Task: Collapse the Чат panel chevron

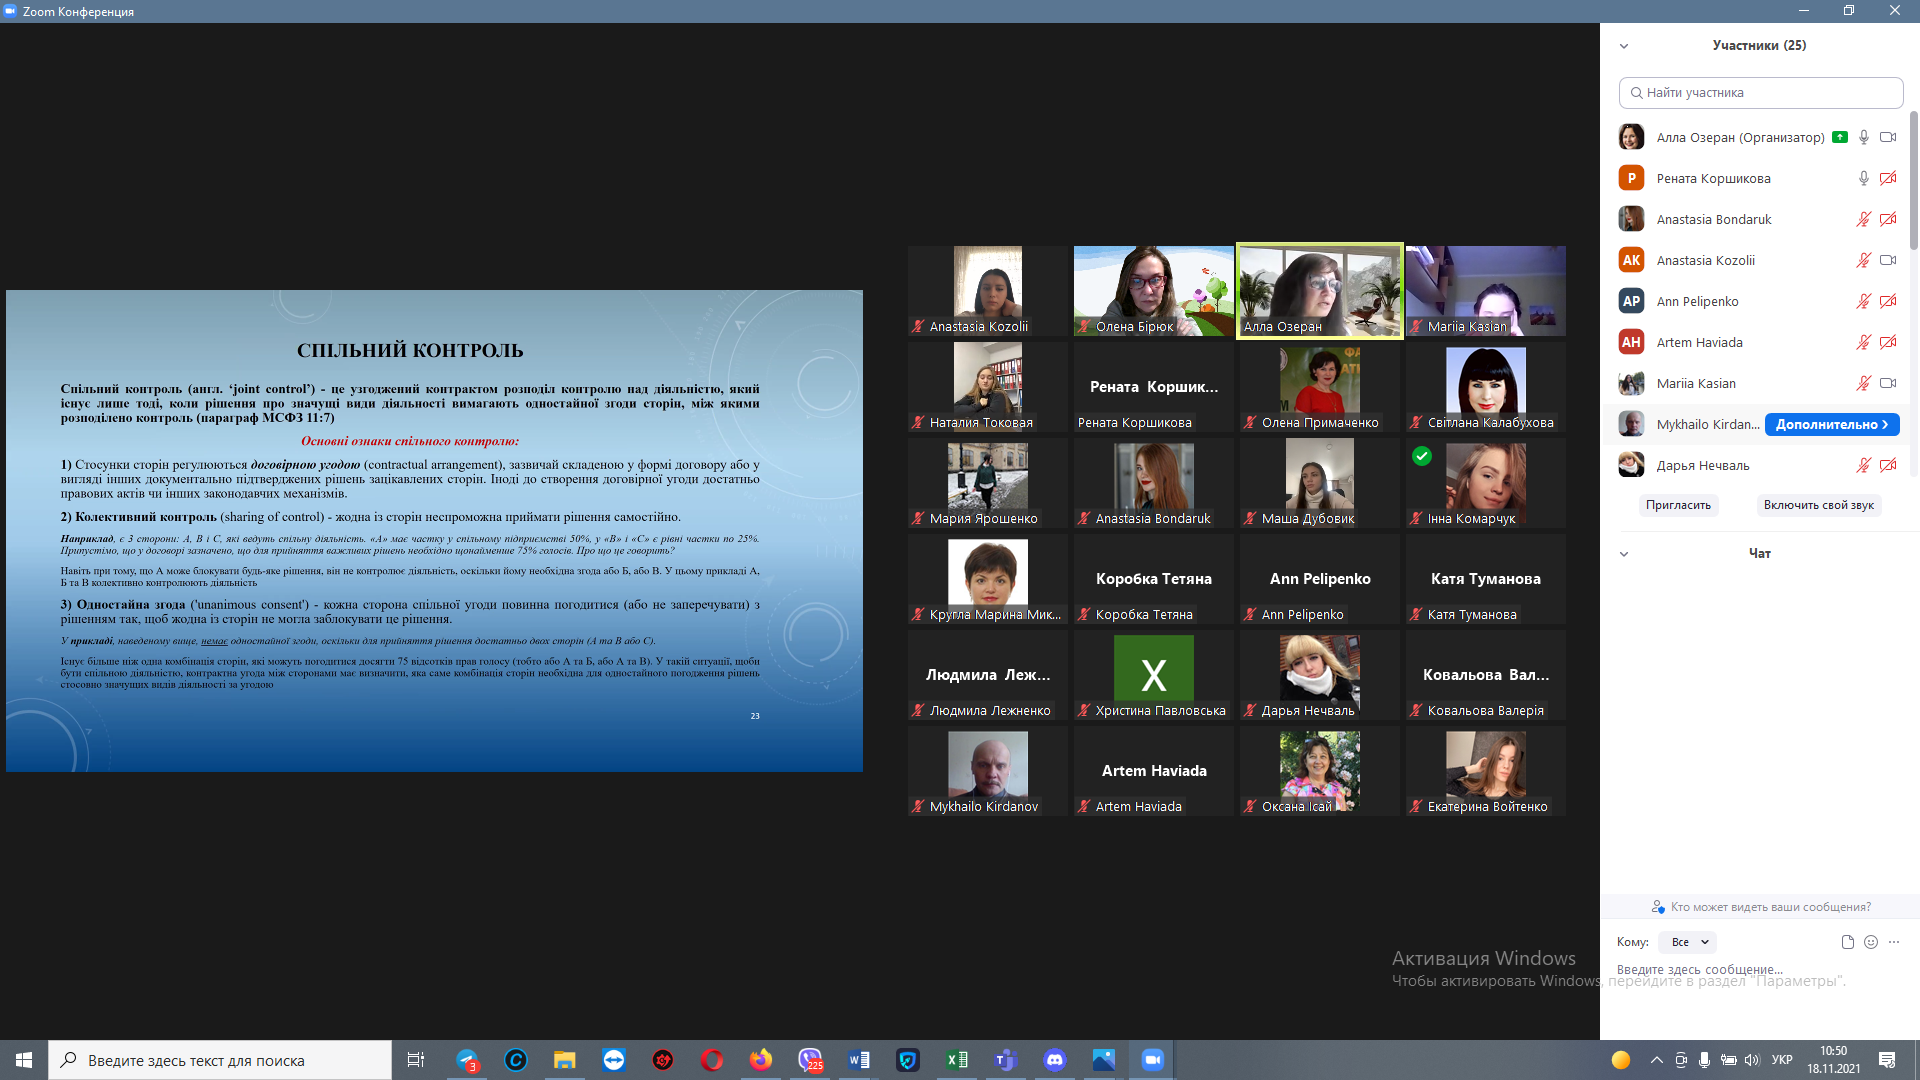Action: 1624,554
